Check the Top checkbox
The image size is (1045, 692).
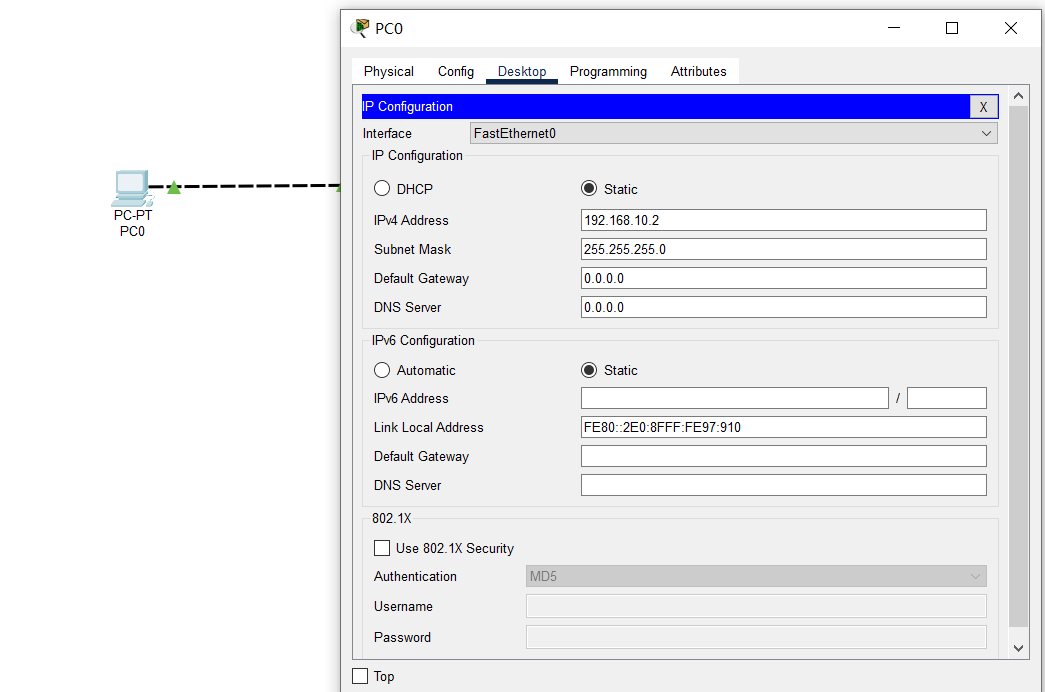pos(359,676)
